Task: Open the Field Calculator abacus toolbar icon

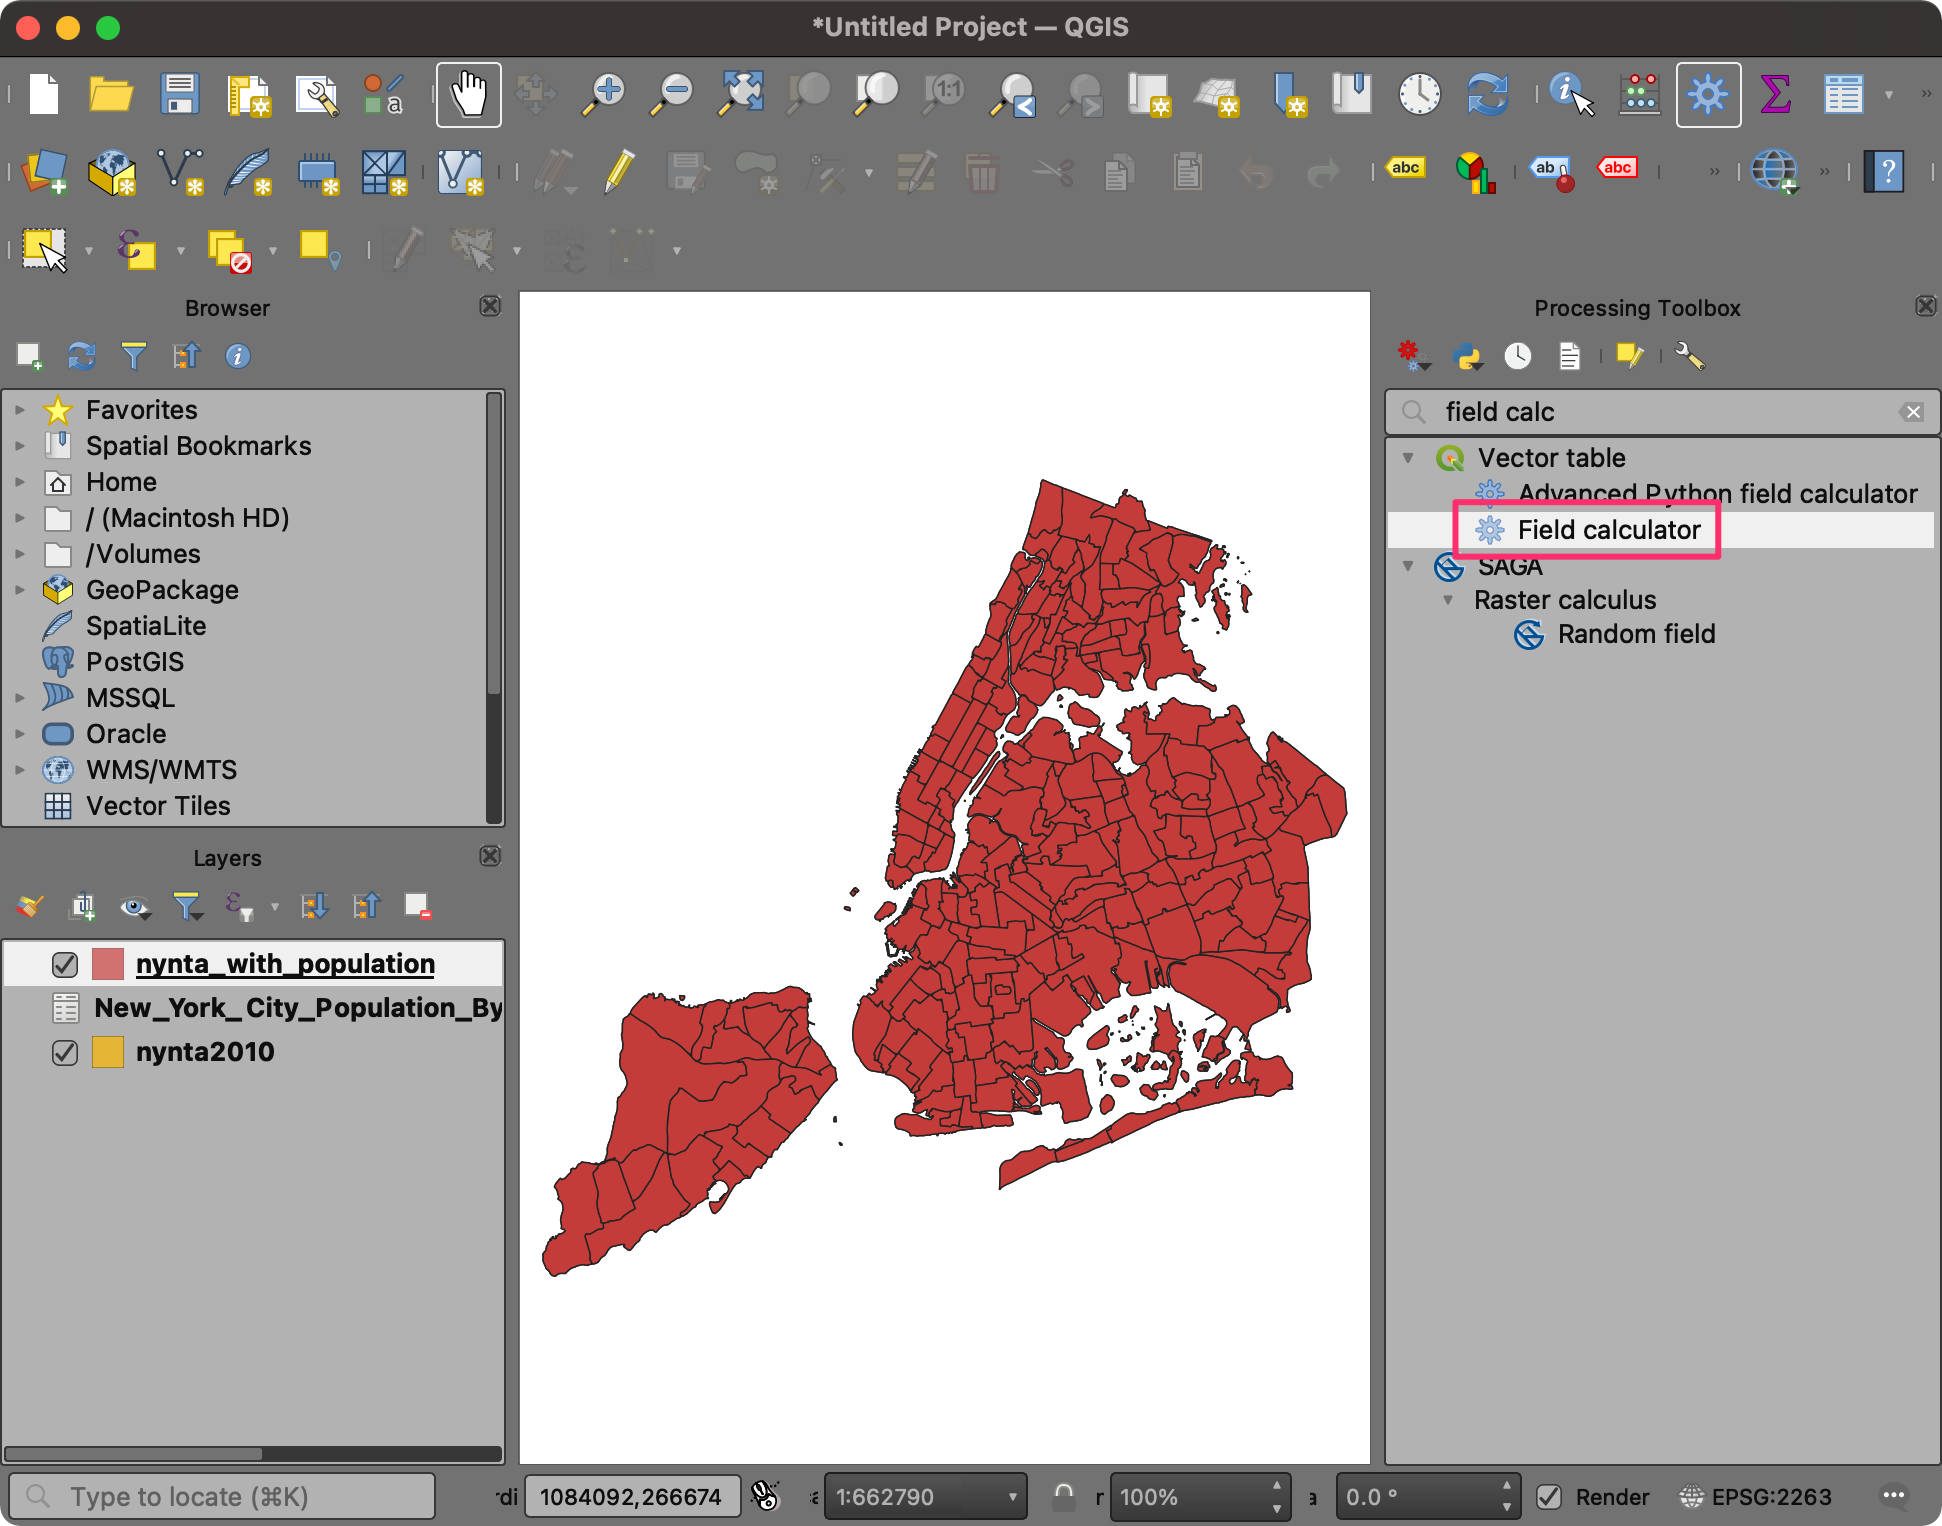Action: pyautogui.click(x=1640, y=95)
